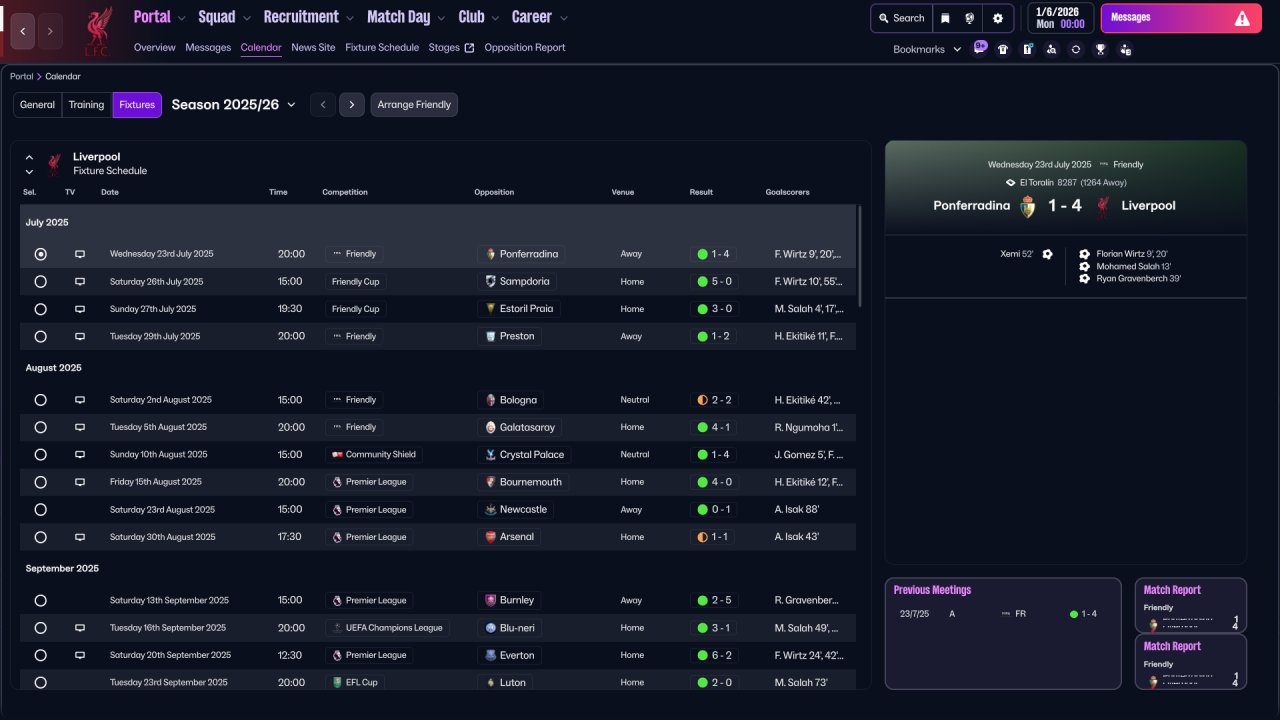Click the Florian Wirtz 9', 20' goalscorer text

1131,254
